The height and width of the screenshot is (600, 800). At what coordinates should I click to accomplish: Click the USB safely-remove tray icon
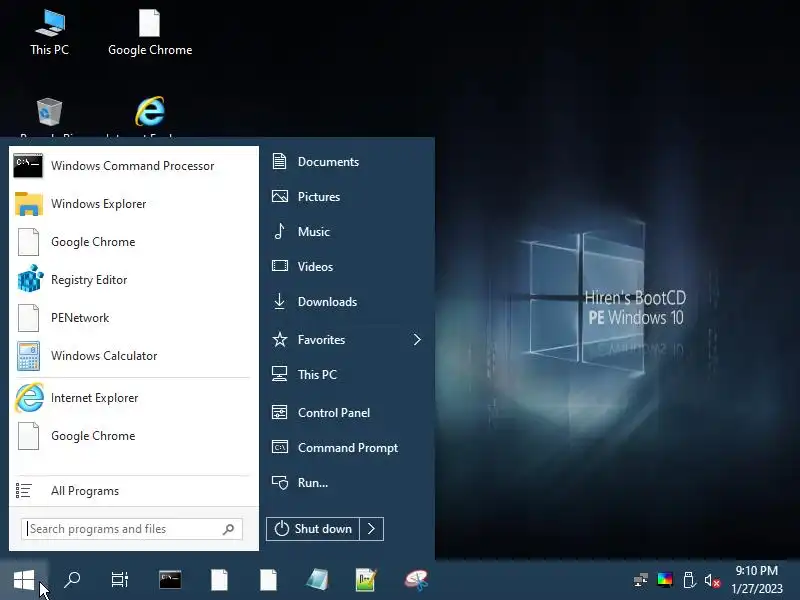689,580
